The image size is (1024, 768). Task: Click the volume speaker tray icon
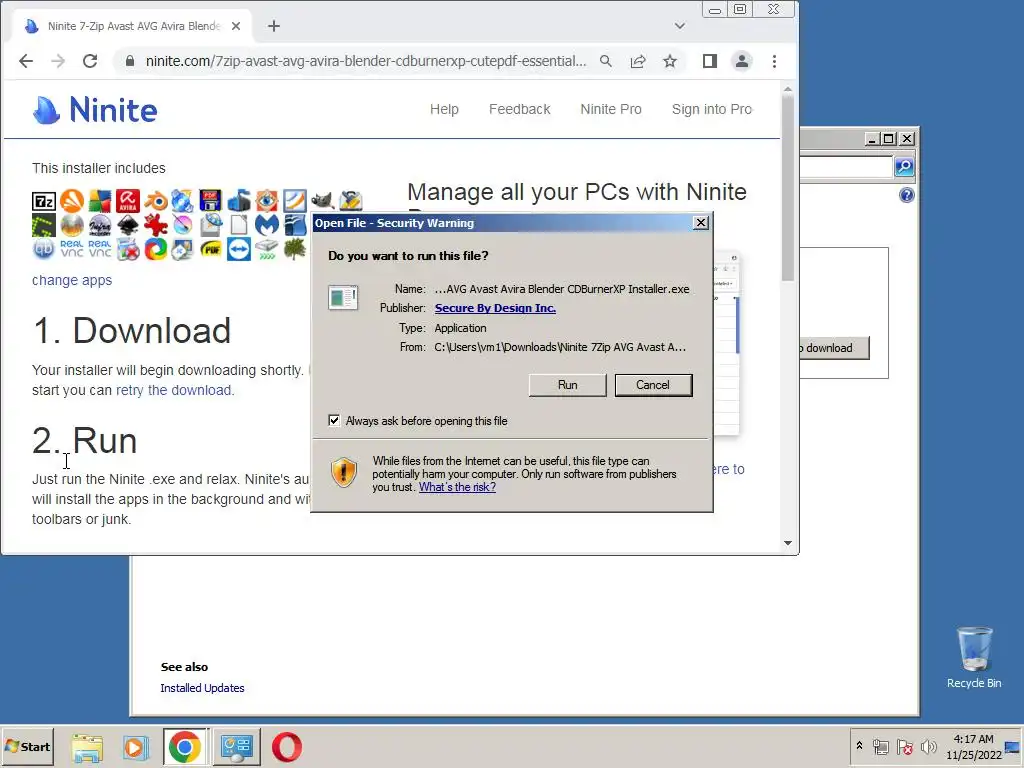[x=928, y=746]
